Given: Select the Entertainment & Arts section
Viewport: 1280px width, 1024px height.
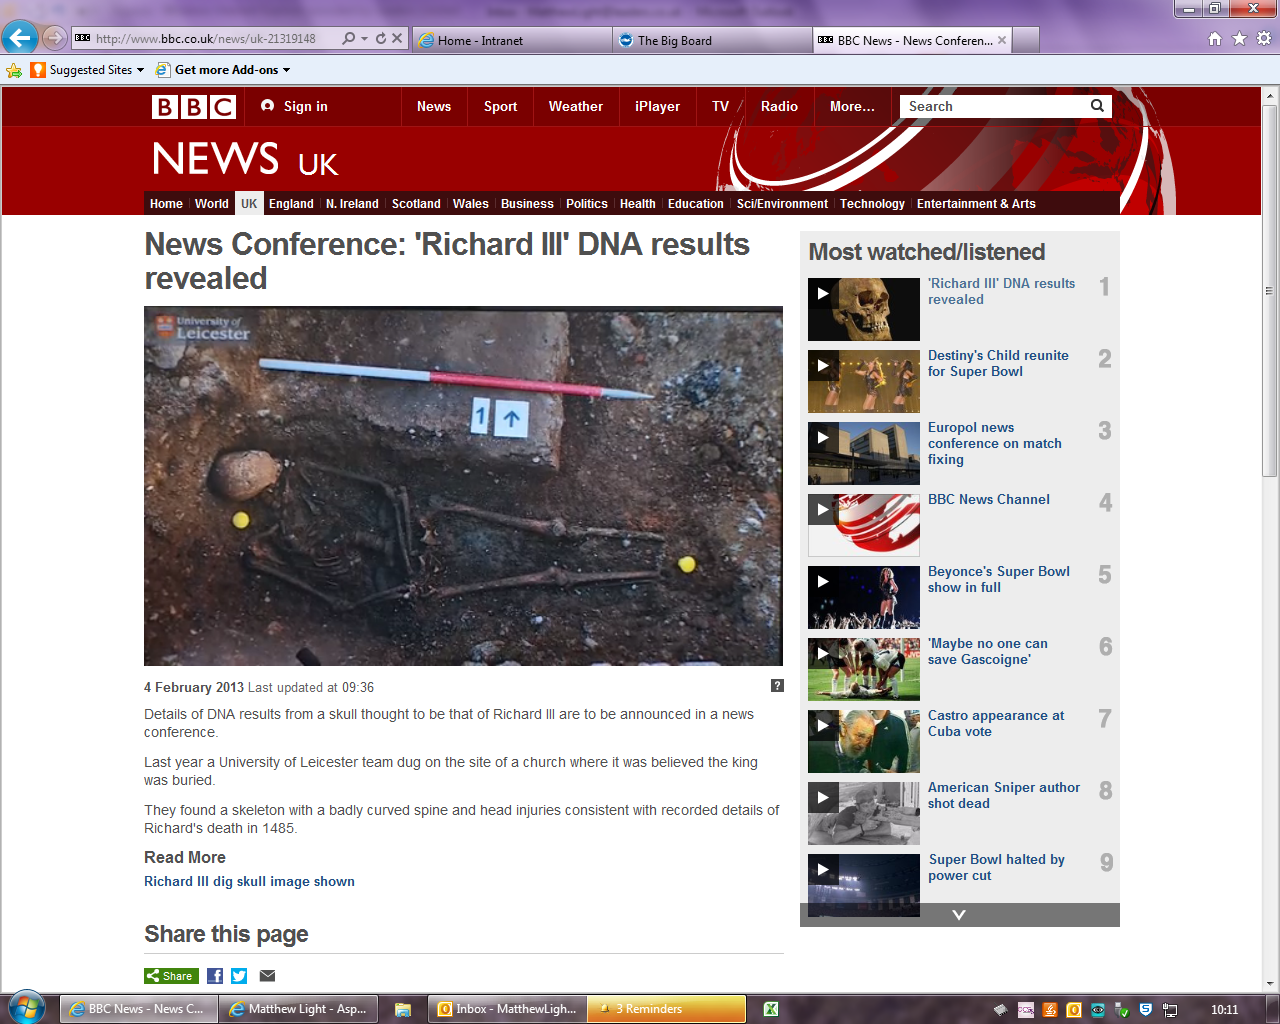Looking at the screenshot, I should [x=976, y=204].
